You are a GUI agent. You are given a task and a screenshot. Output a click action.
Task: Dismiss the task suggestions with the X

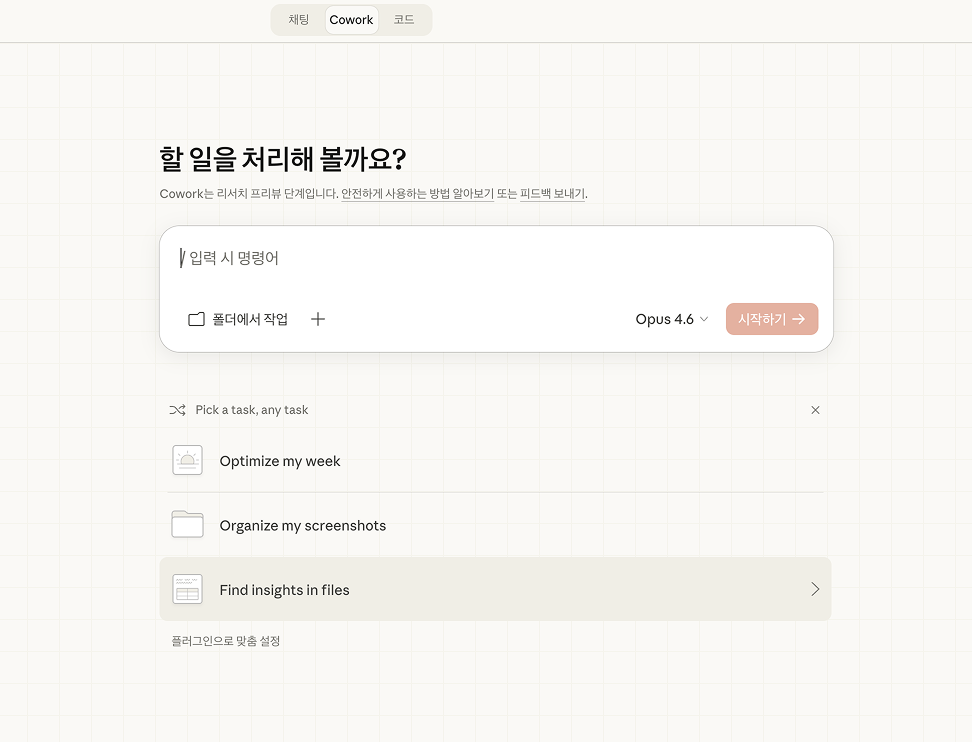[815, 410]
